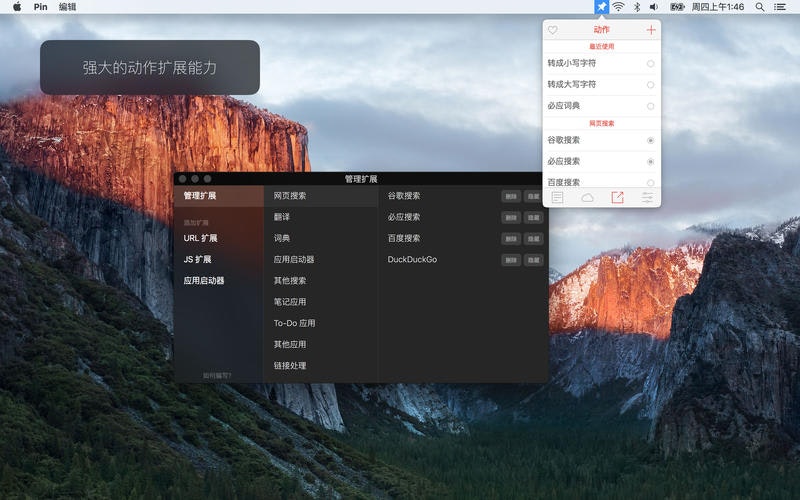
Task: Toggle radio for 百度搜索 in popover
Action: (651, 183)
